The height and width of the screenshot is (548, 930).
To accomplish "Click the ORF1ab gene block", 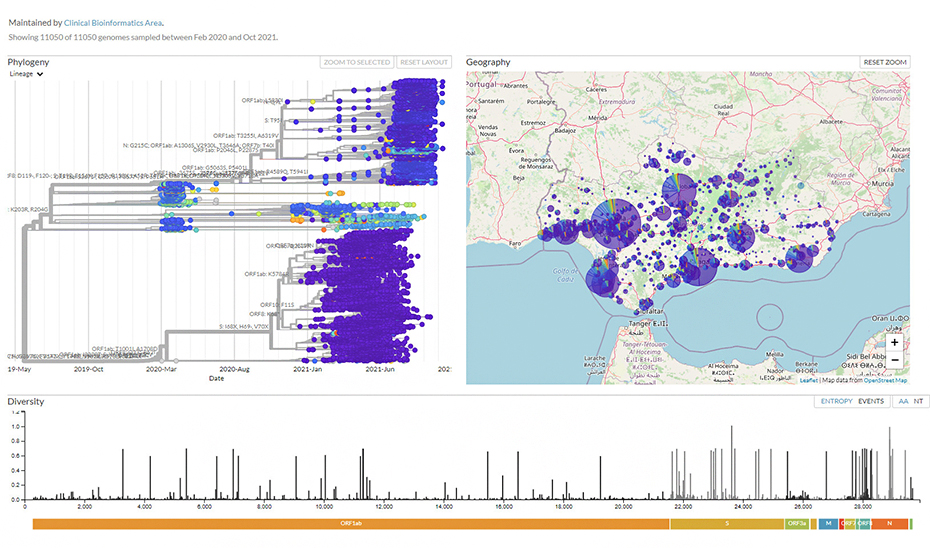I will tap(350, 523).
